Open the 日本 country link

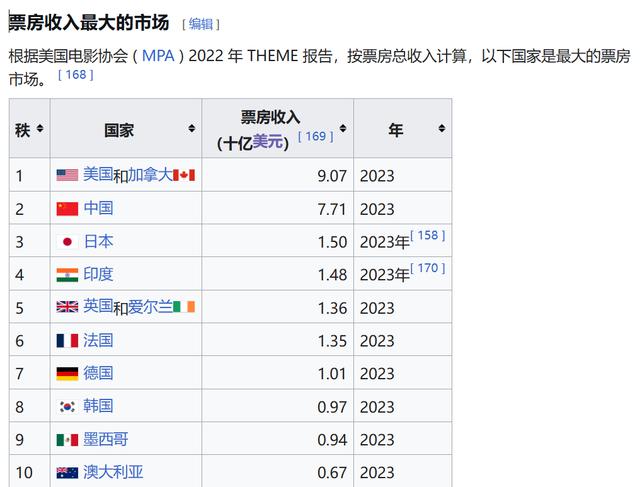(98, 241)
